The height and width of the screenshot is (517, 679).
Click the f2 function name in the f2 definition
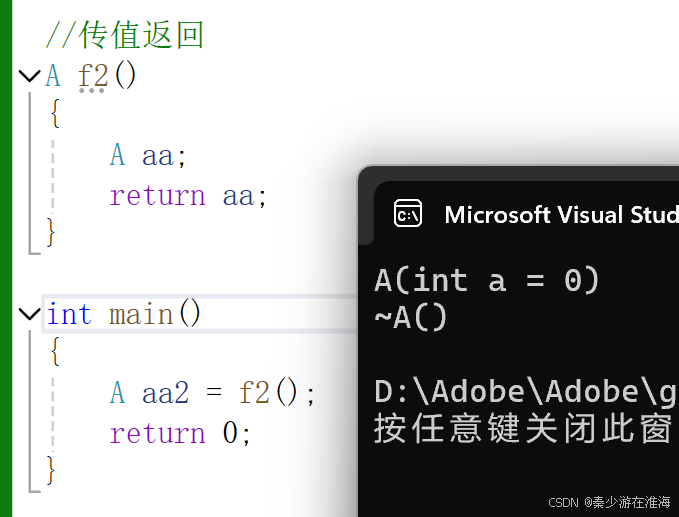(93, 76)
